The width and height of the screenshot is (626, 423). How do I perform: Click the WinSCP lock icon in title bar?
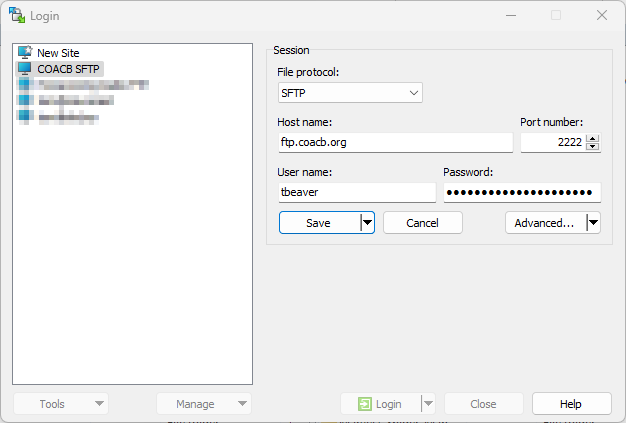pyautogui.click(x=16, y=15)
